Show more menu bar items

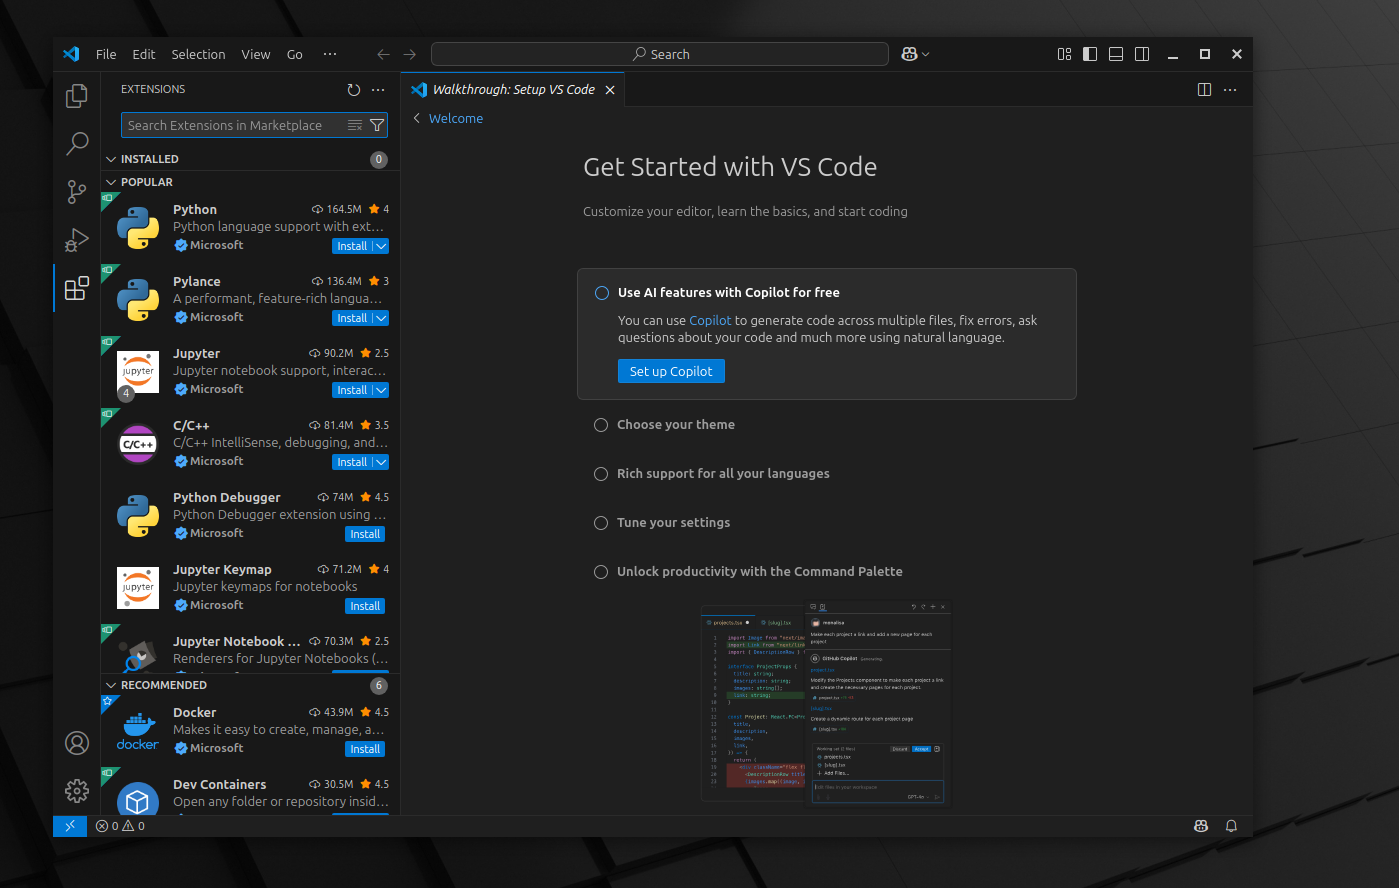[x=330, y=54]
